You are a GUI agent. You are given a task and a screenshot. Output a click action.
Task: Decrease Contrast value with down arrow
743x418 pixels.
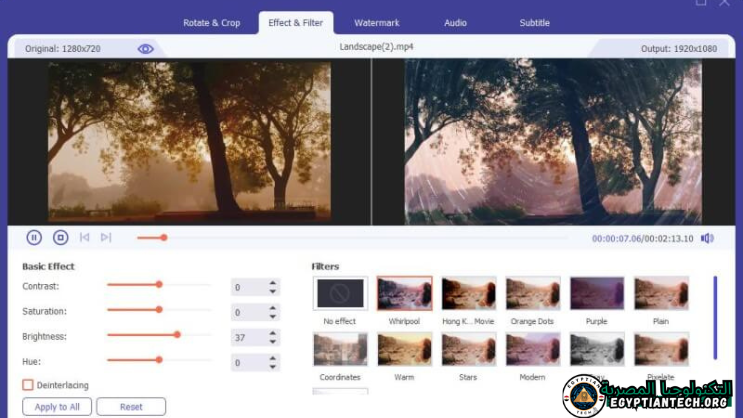click(x=272, y=291)
